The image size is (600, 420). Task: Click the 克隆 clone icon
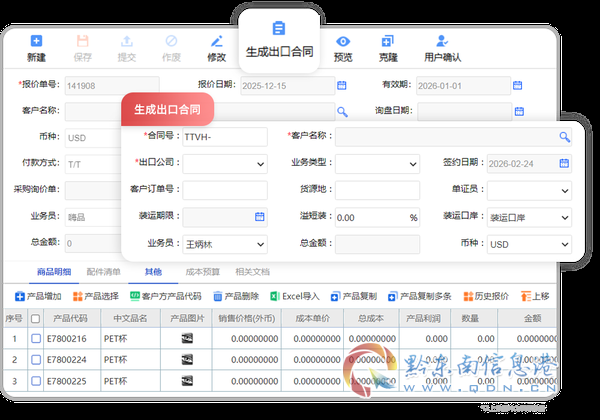[388, 41]
